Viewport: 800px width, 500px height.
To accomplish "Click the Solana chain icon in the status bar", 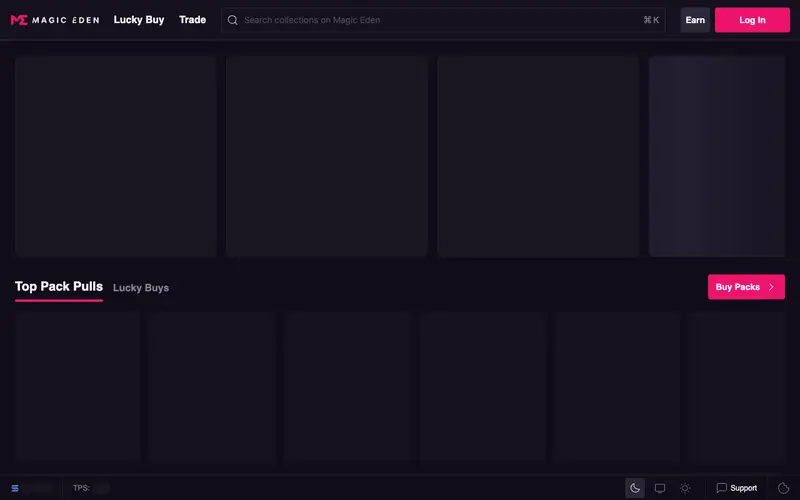I will click(15, 488).
